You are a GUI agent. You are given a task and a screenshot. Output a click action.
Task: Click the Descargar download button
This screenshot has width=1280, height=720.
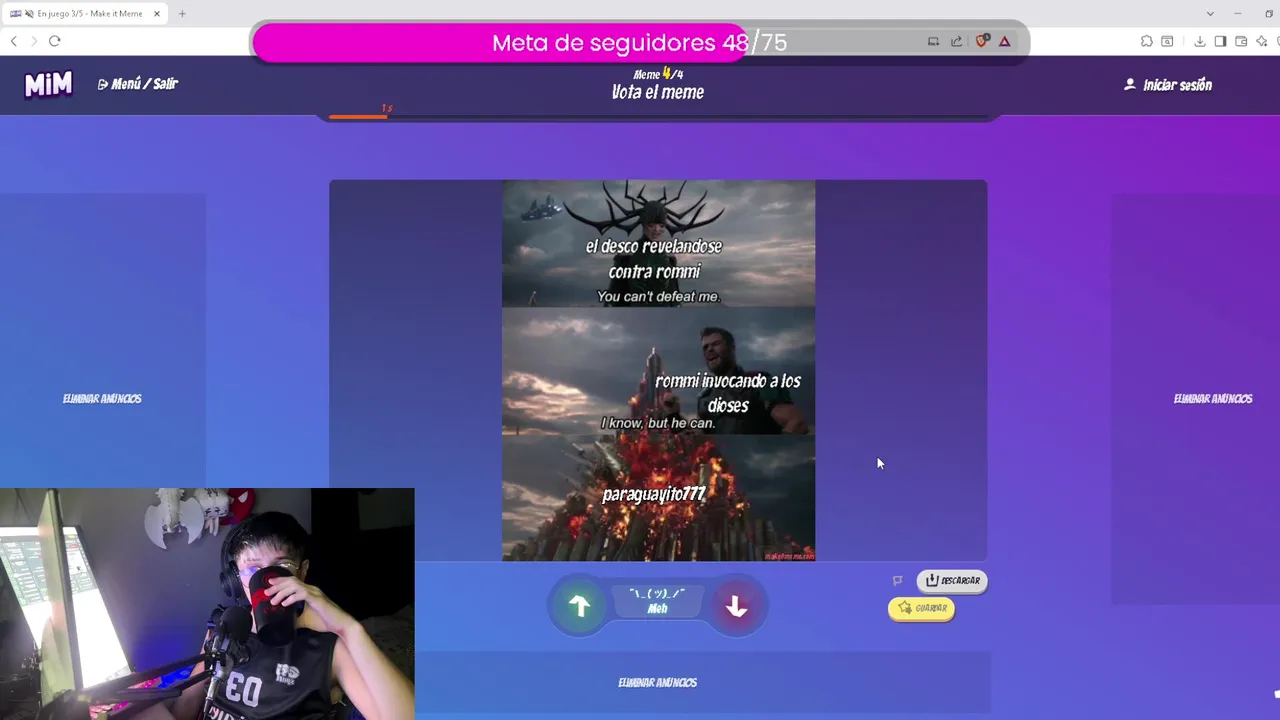point(952,580)
